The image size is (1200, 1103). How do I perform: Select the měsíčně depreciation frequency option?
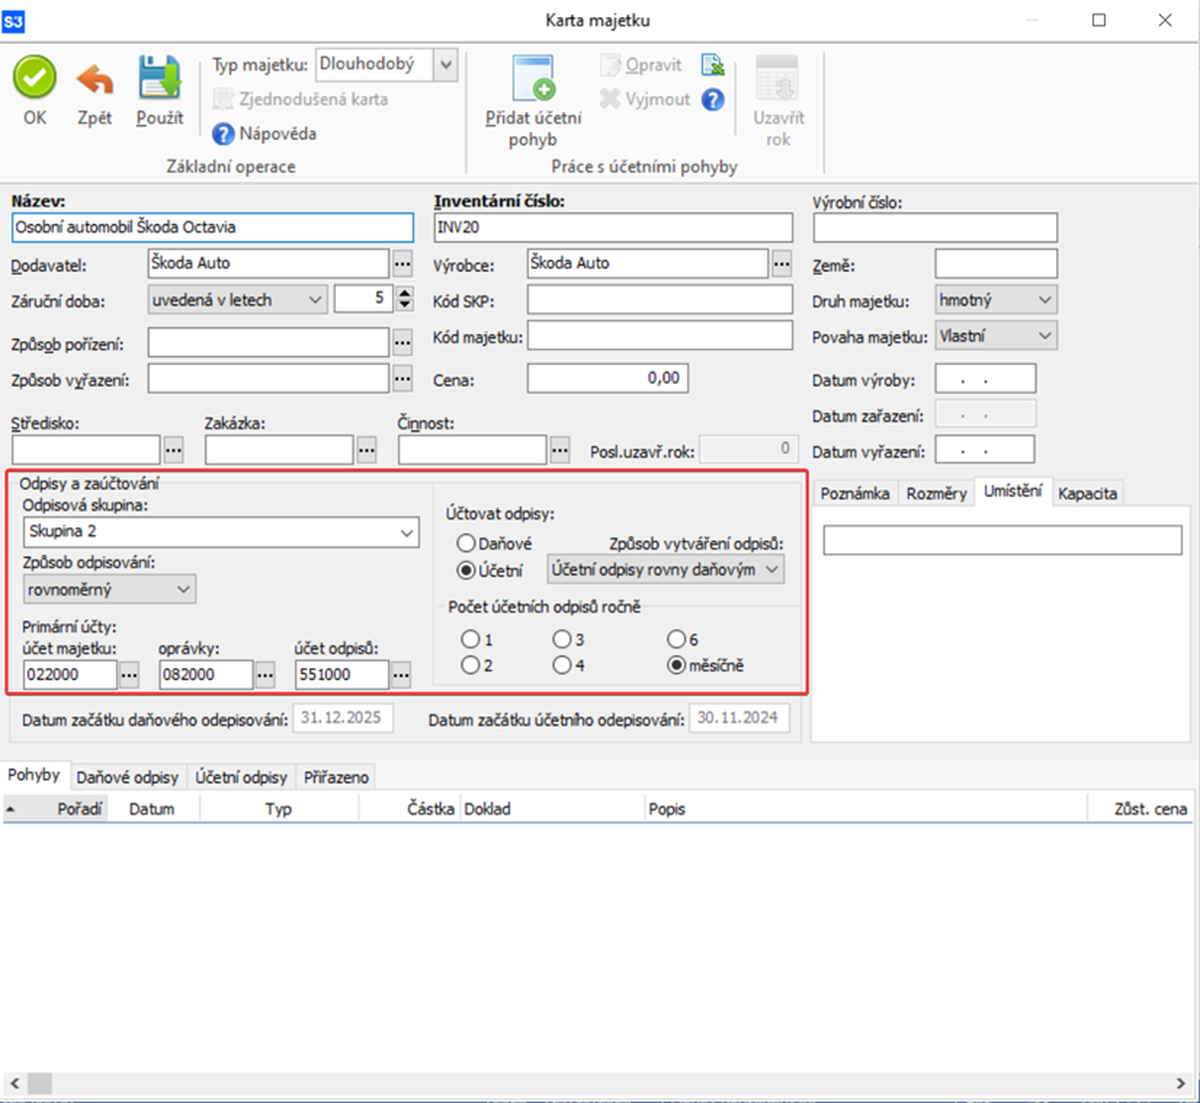coord(677,666)
